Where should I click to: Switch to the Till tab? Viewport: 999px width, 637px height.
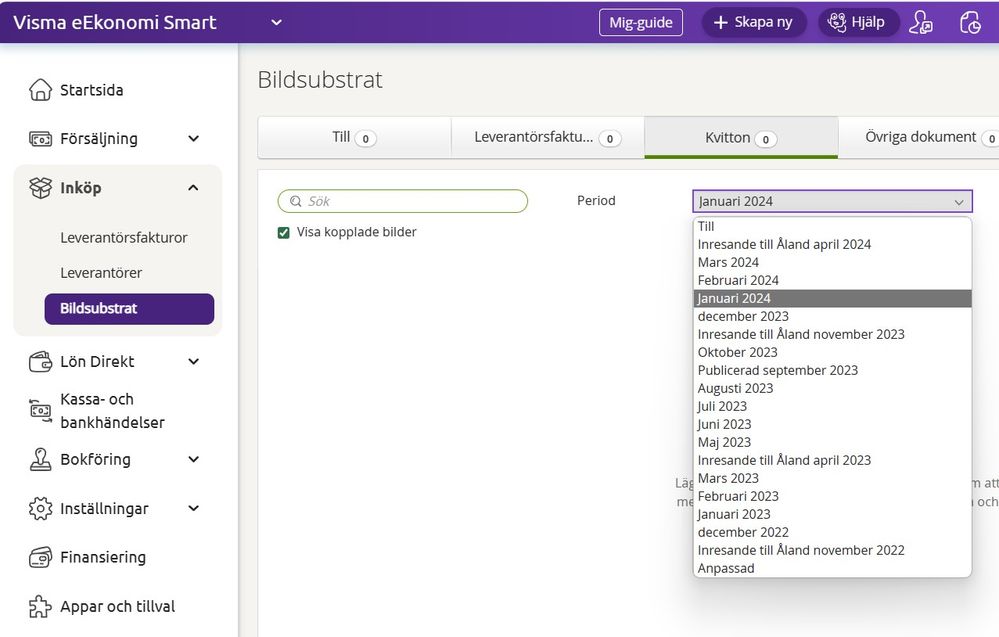click(x=354, y=138)
